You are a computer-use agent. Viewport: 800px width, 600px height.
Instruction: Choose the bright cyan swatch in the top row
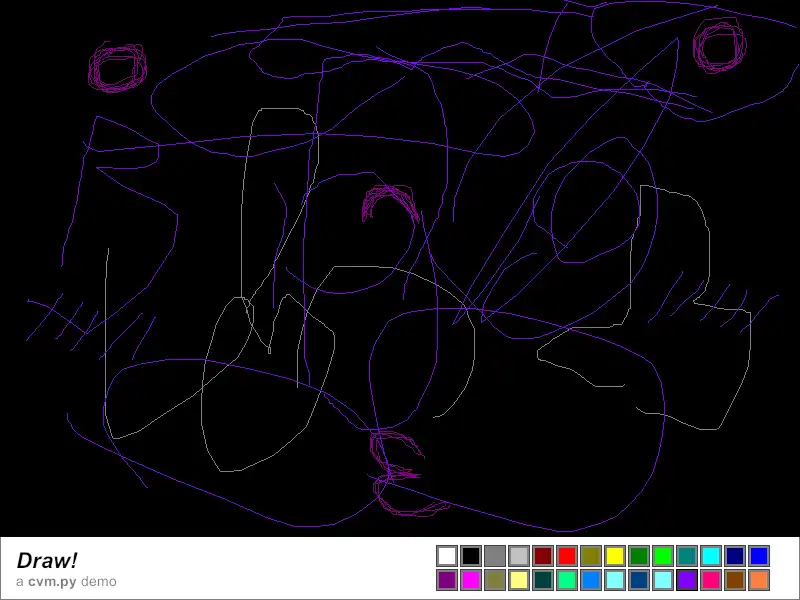tap(711, 556)
